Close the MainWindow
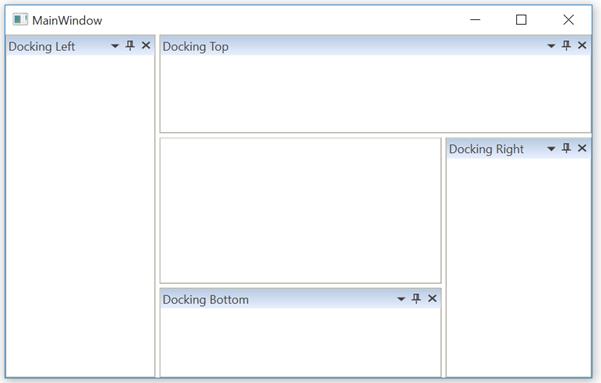 [x=568, y=20]
